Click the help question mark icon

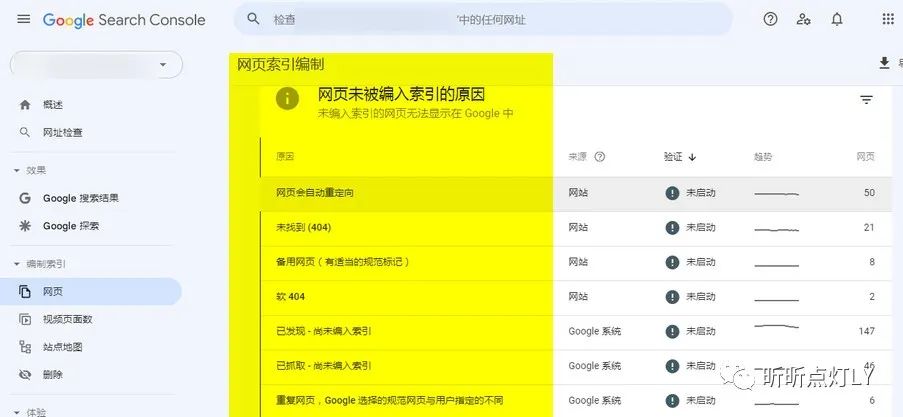click(x=770, y=19)
